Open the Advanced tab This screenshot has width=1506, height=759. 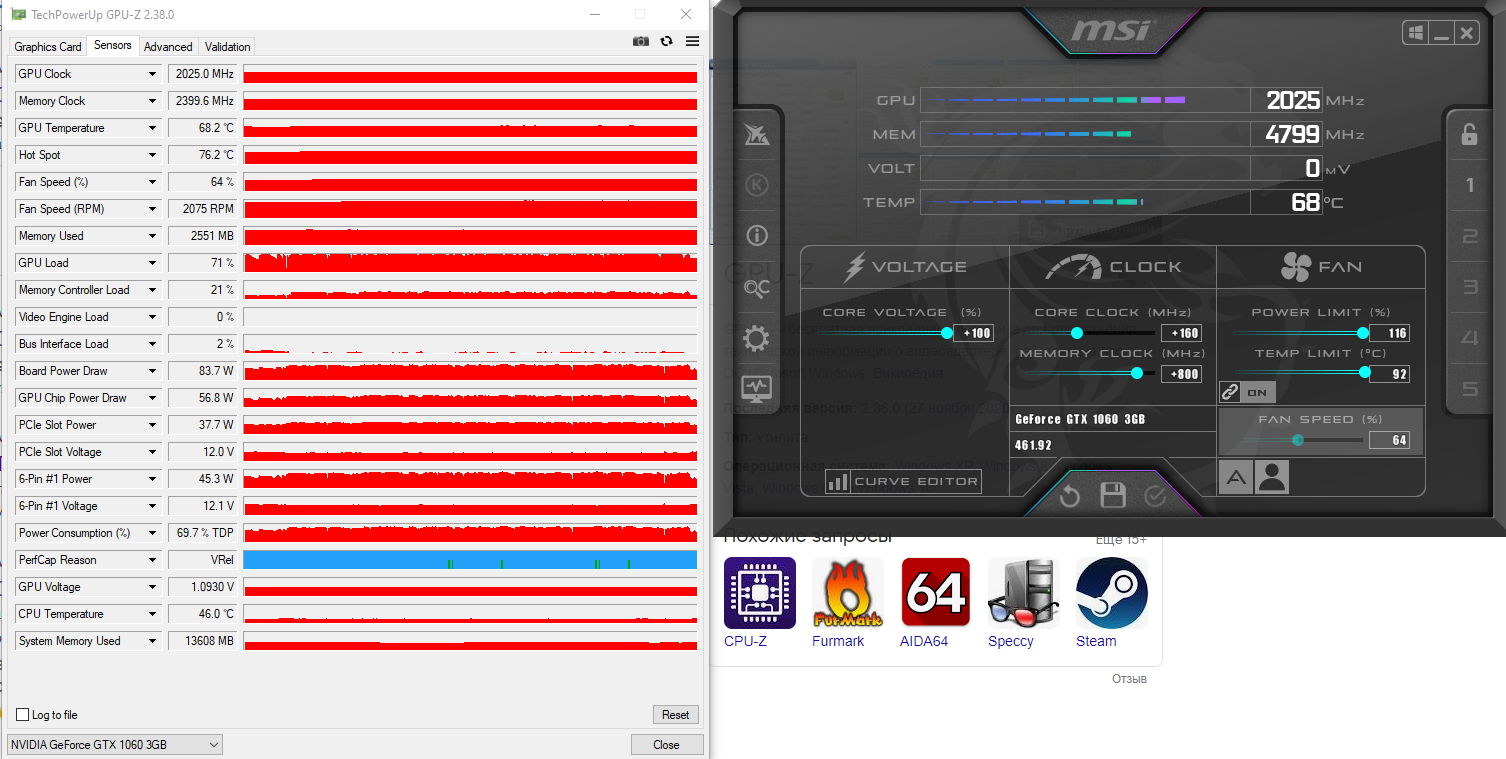click(168, 47)
